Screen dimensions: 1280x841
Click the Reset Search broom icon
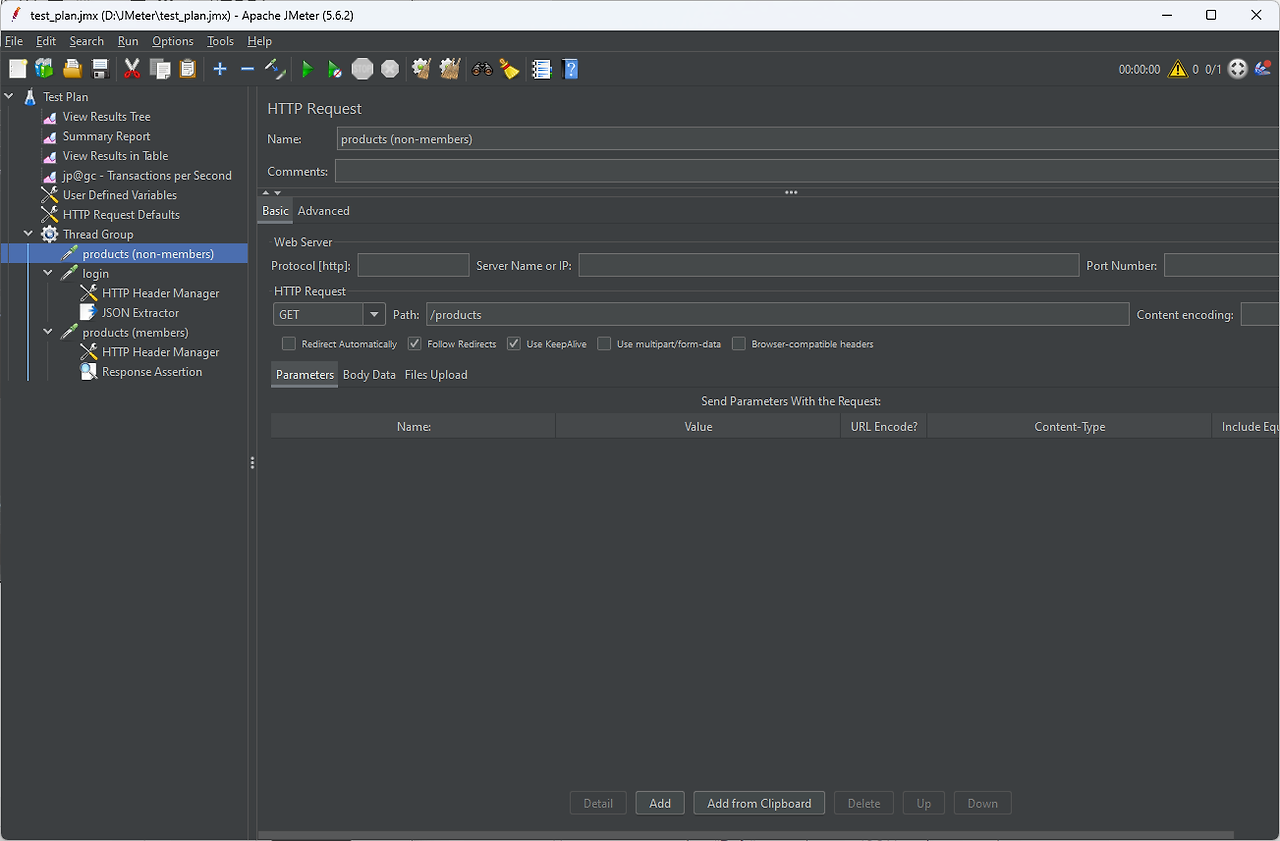[x=510, y=69]
